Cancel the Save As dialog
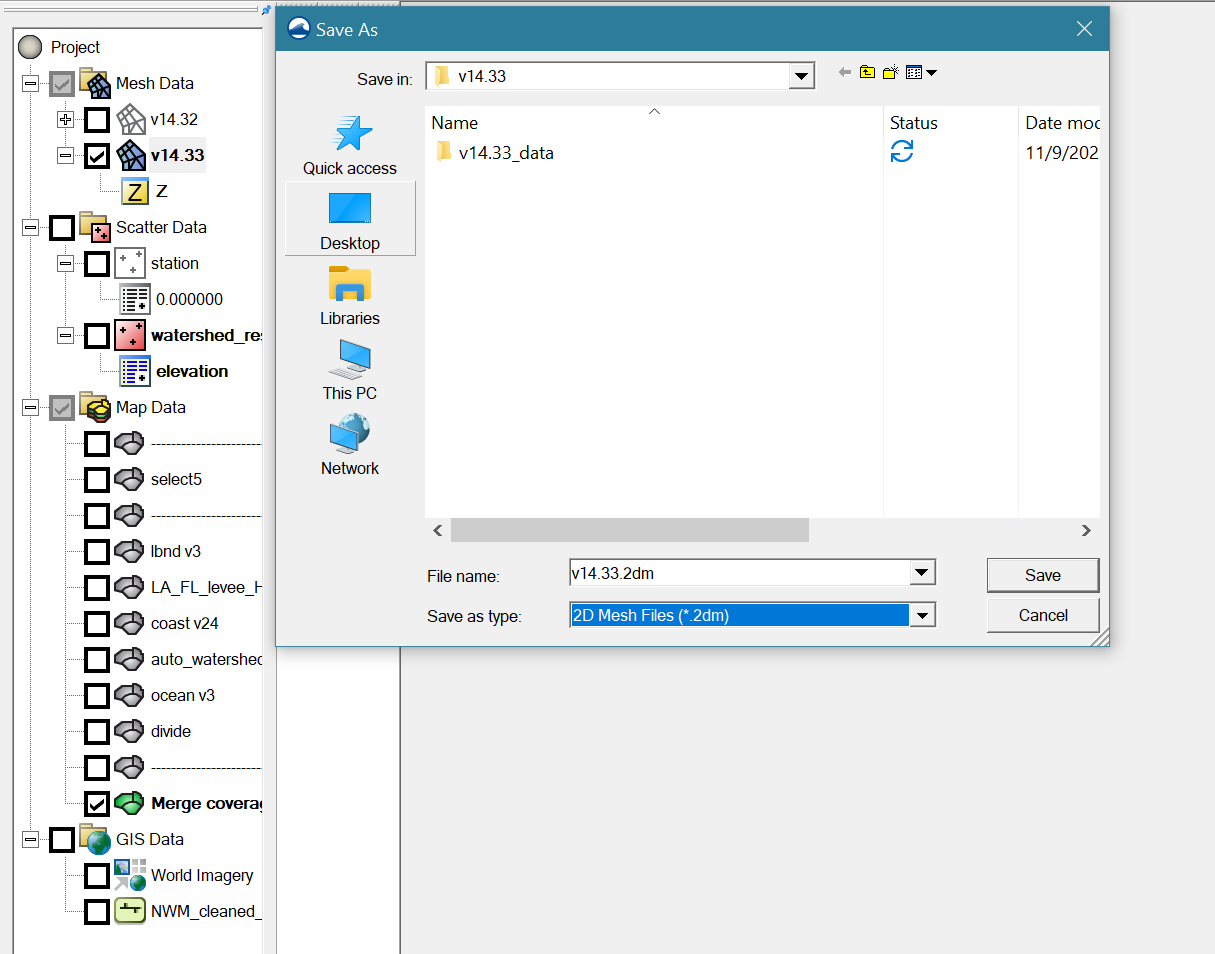 1042,615
